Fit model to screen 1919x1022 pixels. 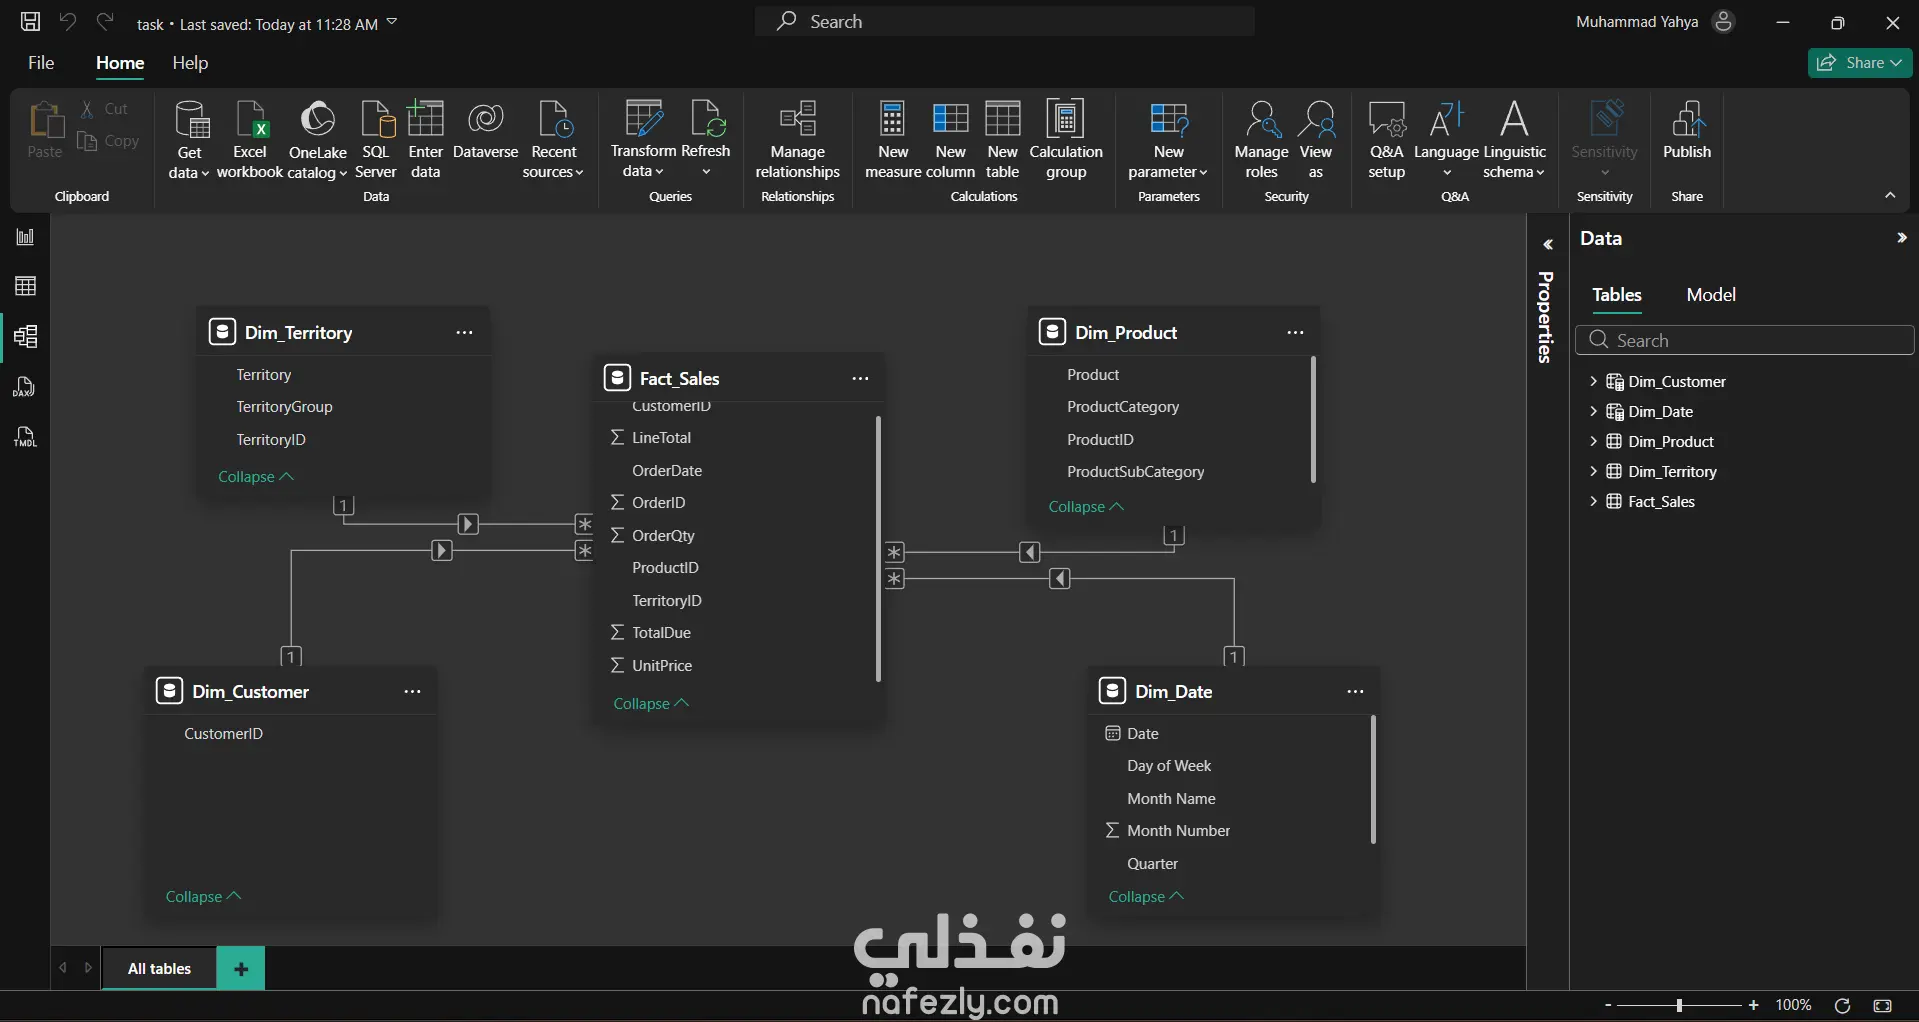[x=1883, y=1005]
